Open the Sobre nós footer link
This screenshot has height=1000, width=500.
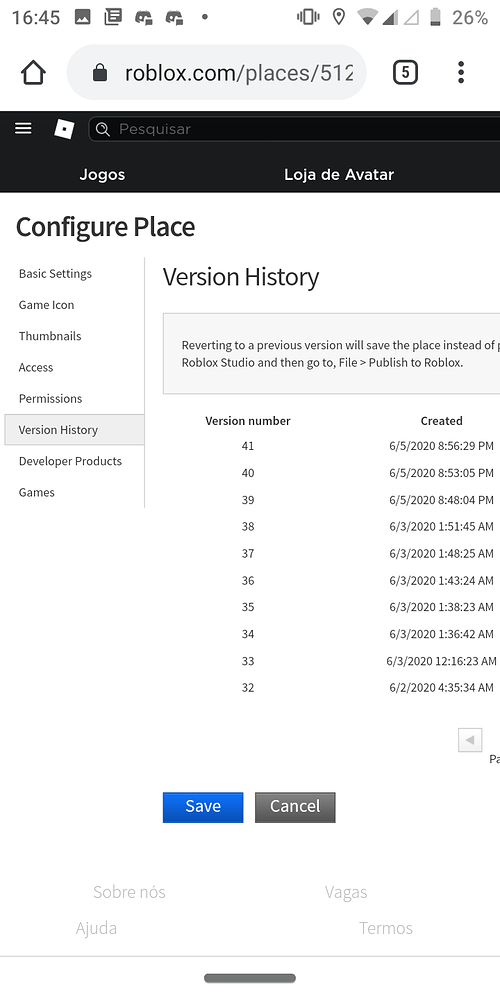click(129, 892)
